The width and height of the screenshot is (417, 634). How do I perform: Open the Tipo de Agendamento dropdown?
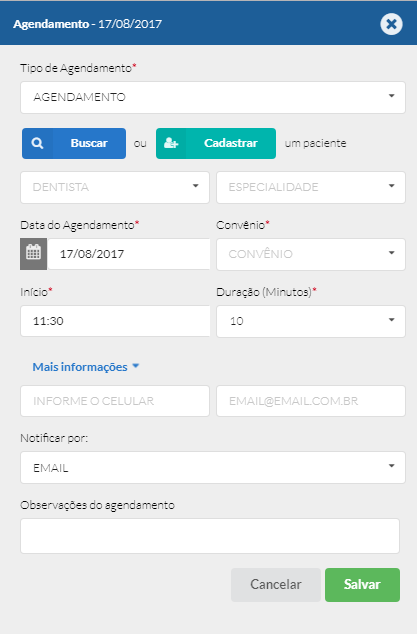[213, 97]
